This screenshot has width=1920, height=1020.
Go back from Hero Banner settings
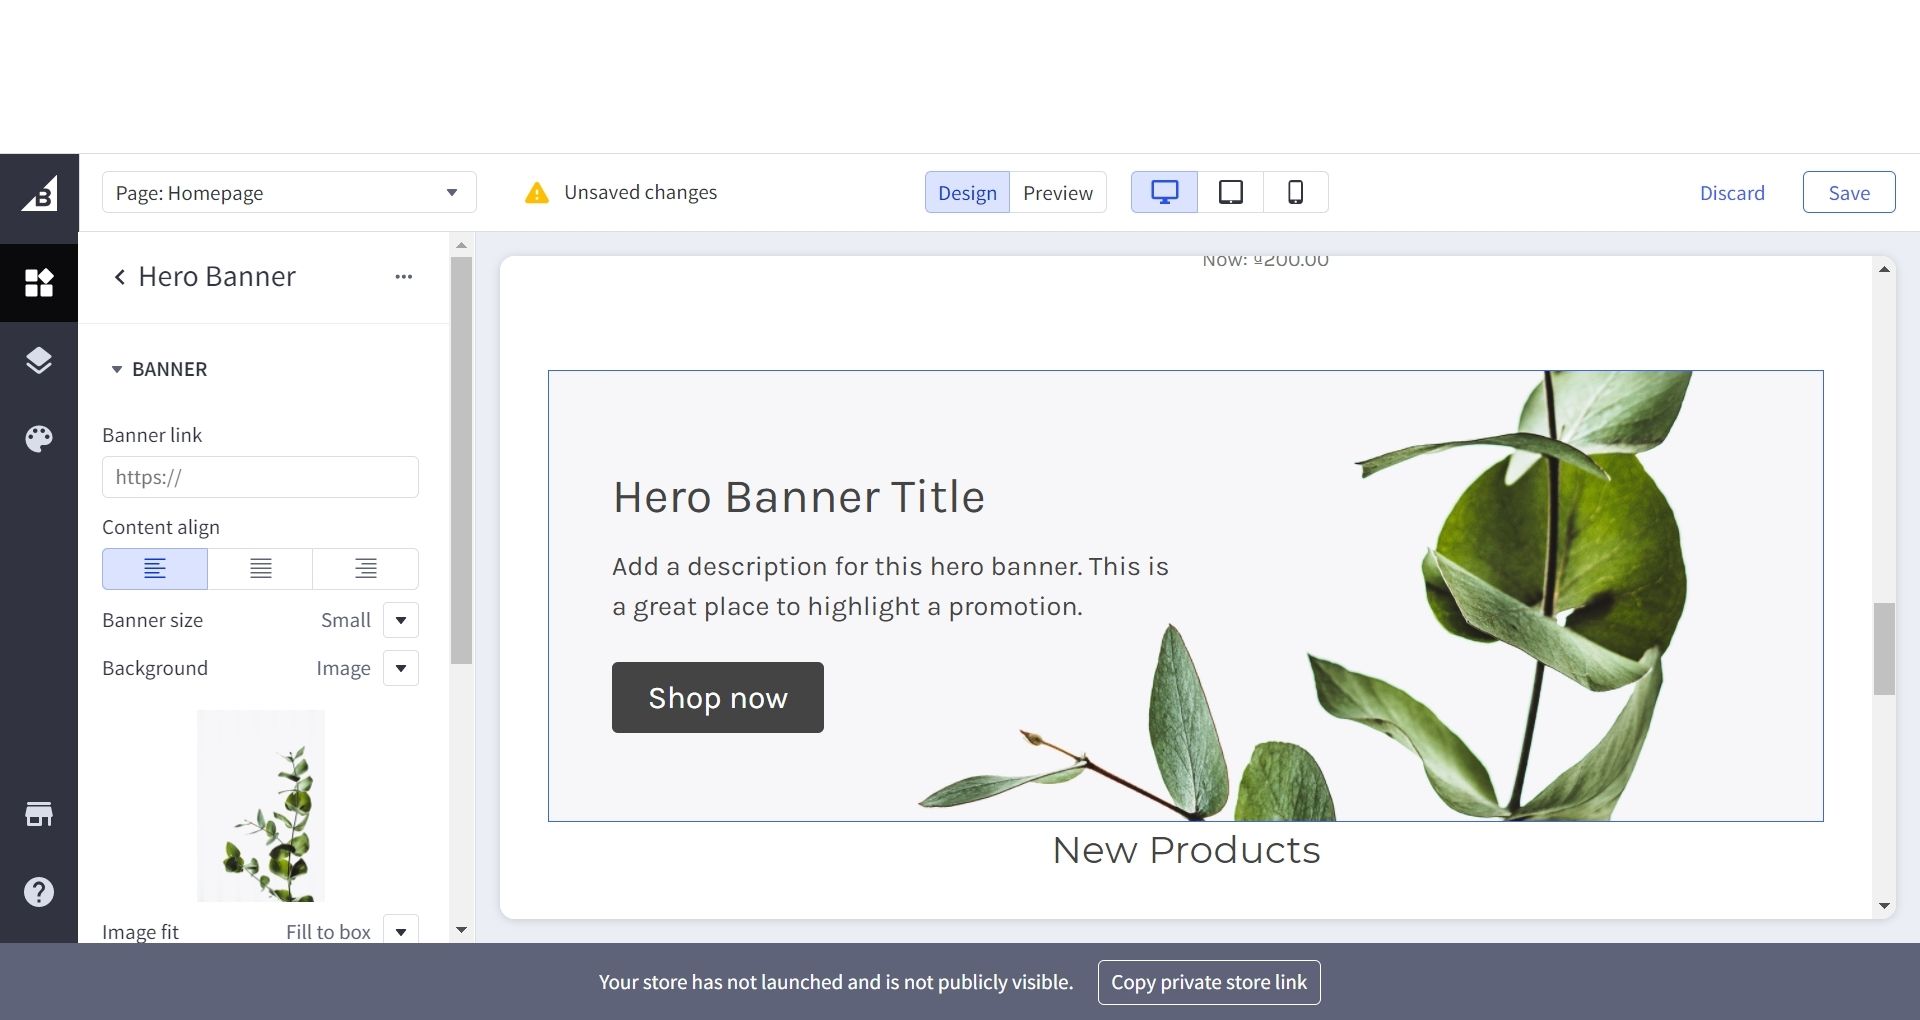coord(120,277)
